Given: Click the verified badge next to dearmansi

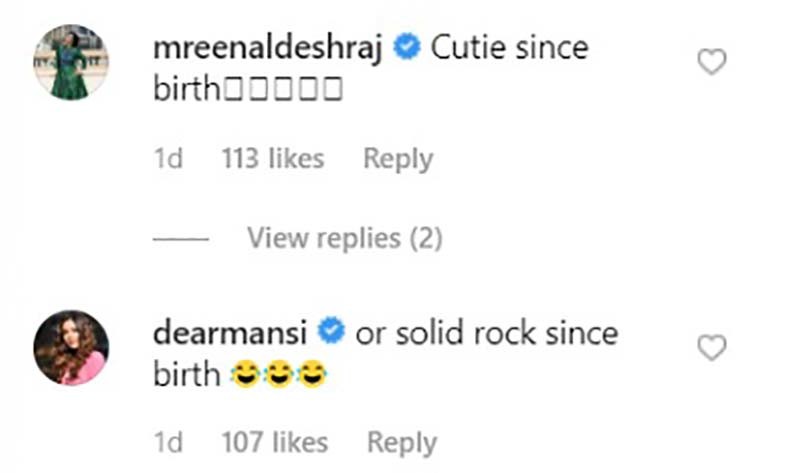Looking at the screenshot, I should [x=331, y=331].
